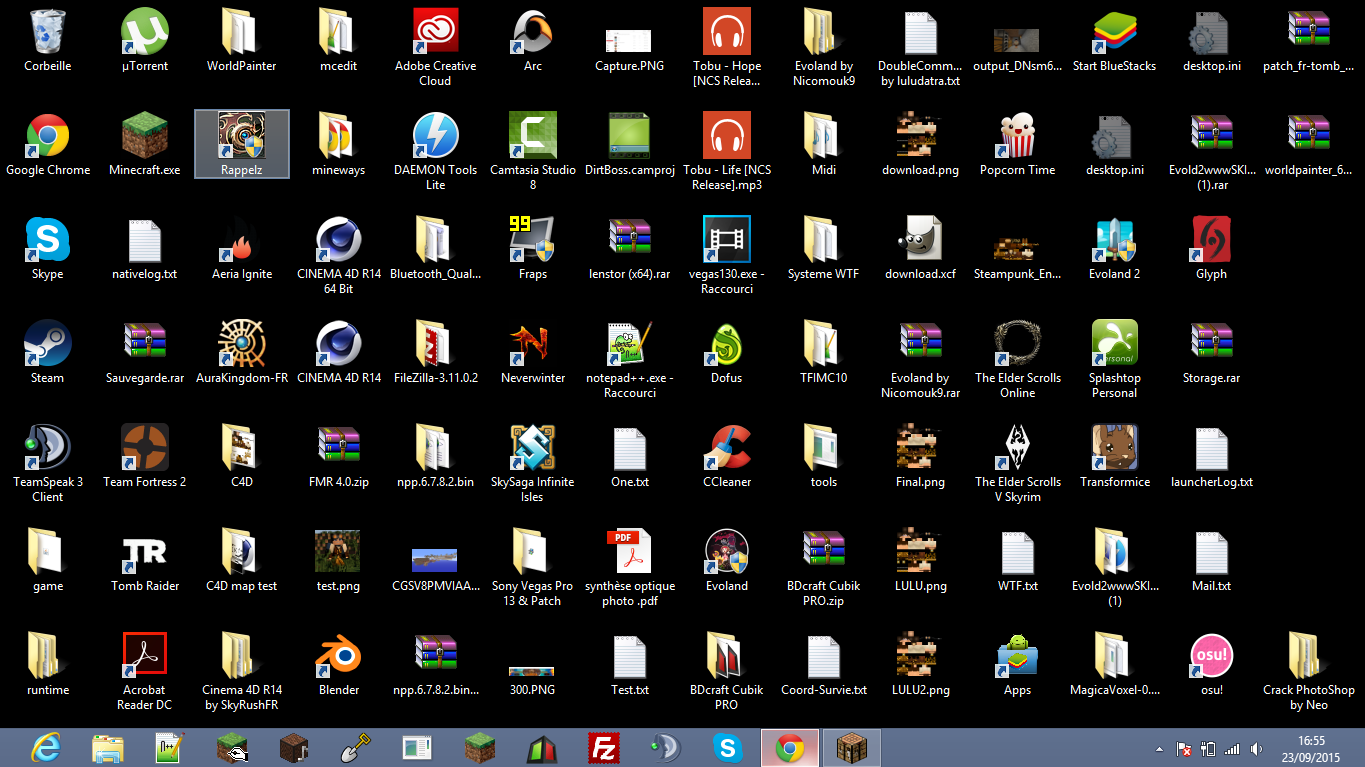The image size is (1365, 767).
Task: Select DirtBoss.camproj project file
Action: 630,144
